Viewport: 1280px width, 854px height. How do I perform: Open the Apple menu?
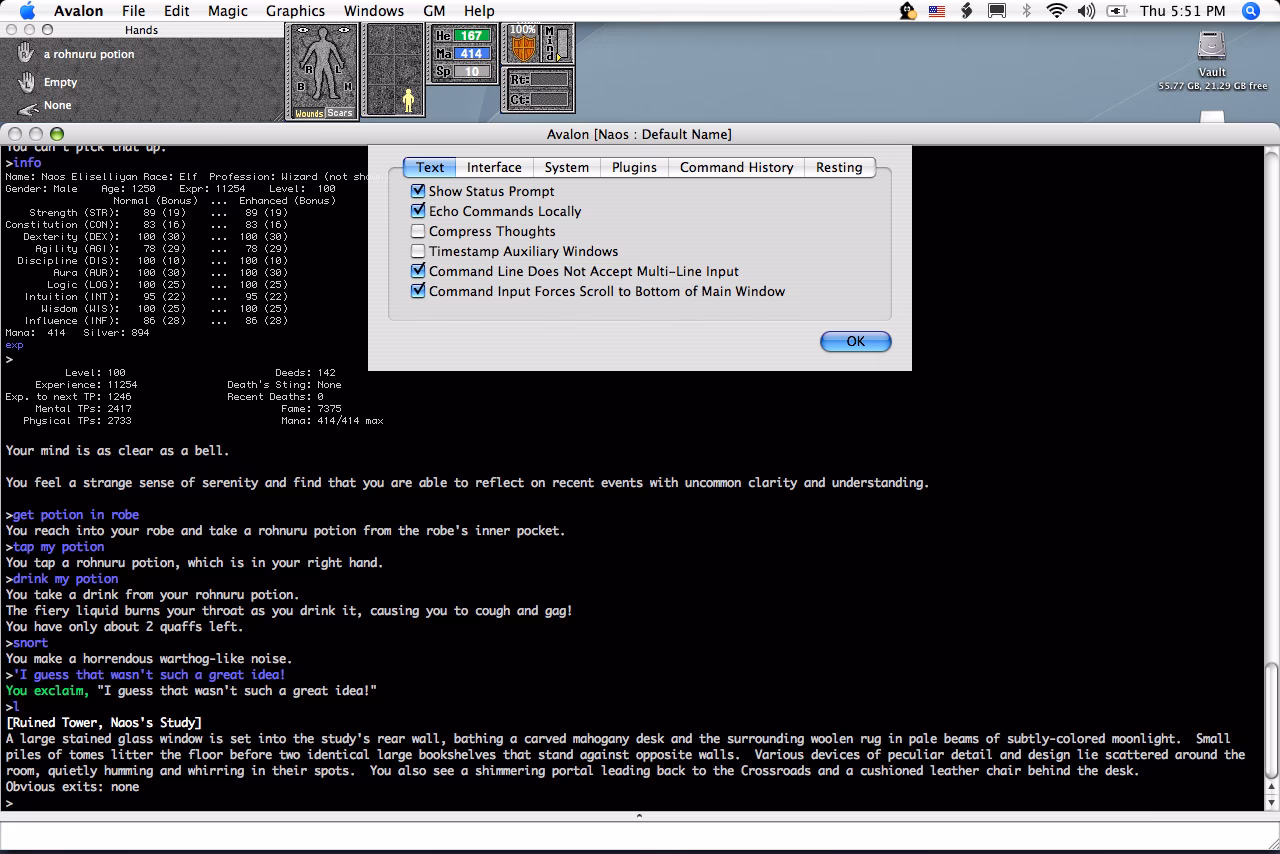click(x=27, y=11)
